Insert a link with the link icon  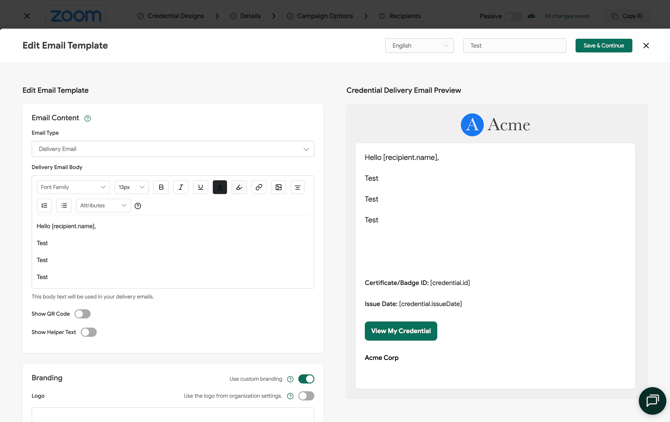click(x=259, y=187)
